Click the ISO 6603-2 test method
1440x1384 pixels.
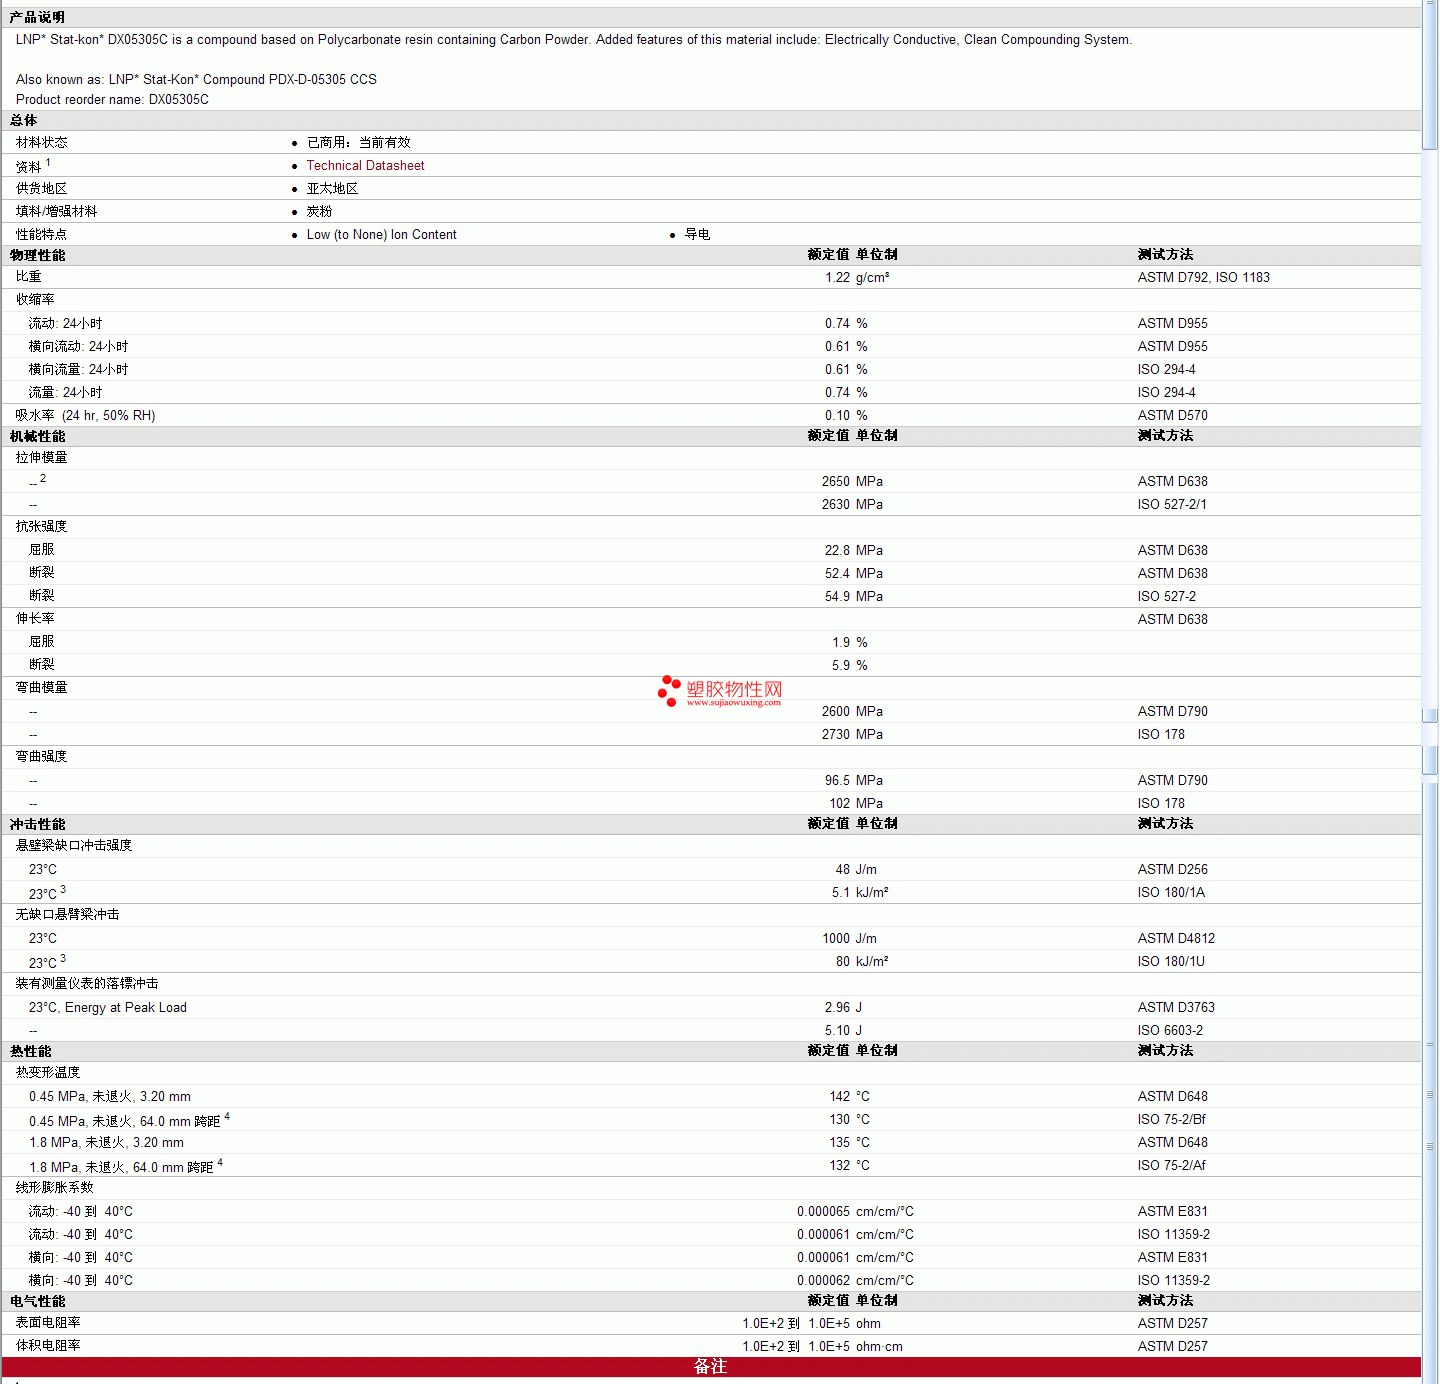pos(1170,1031)
